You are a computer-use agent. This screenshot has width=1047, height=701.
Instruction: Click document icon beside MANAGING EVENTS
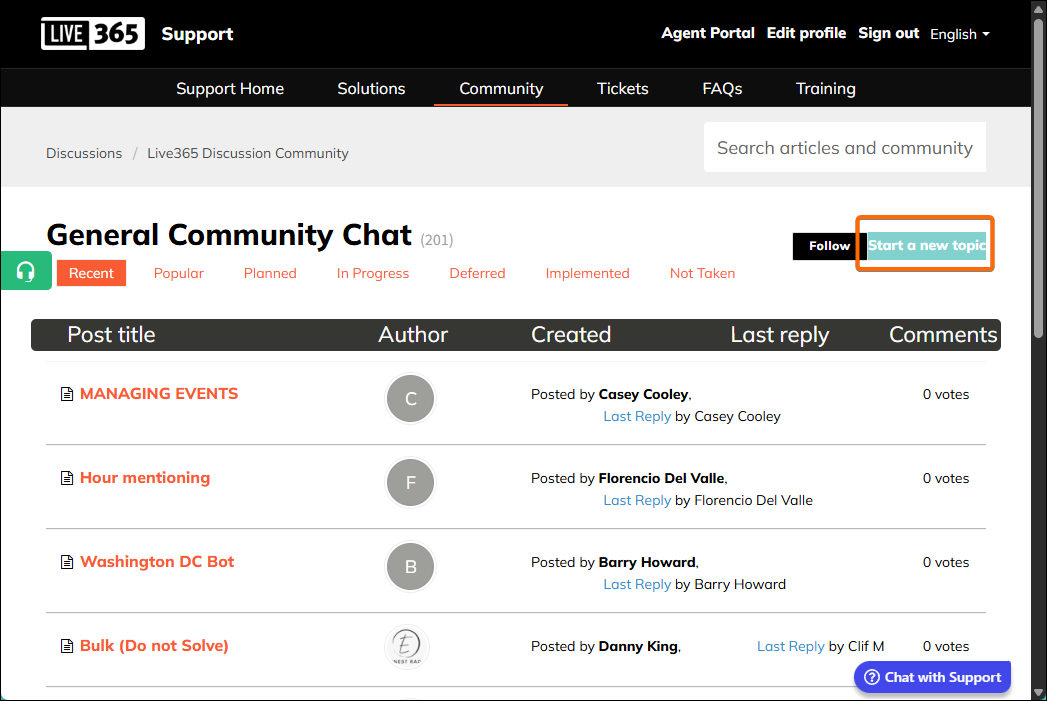click(x=67, y=394)
